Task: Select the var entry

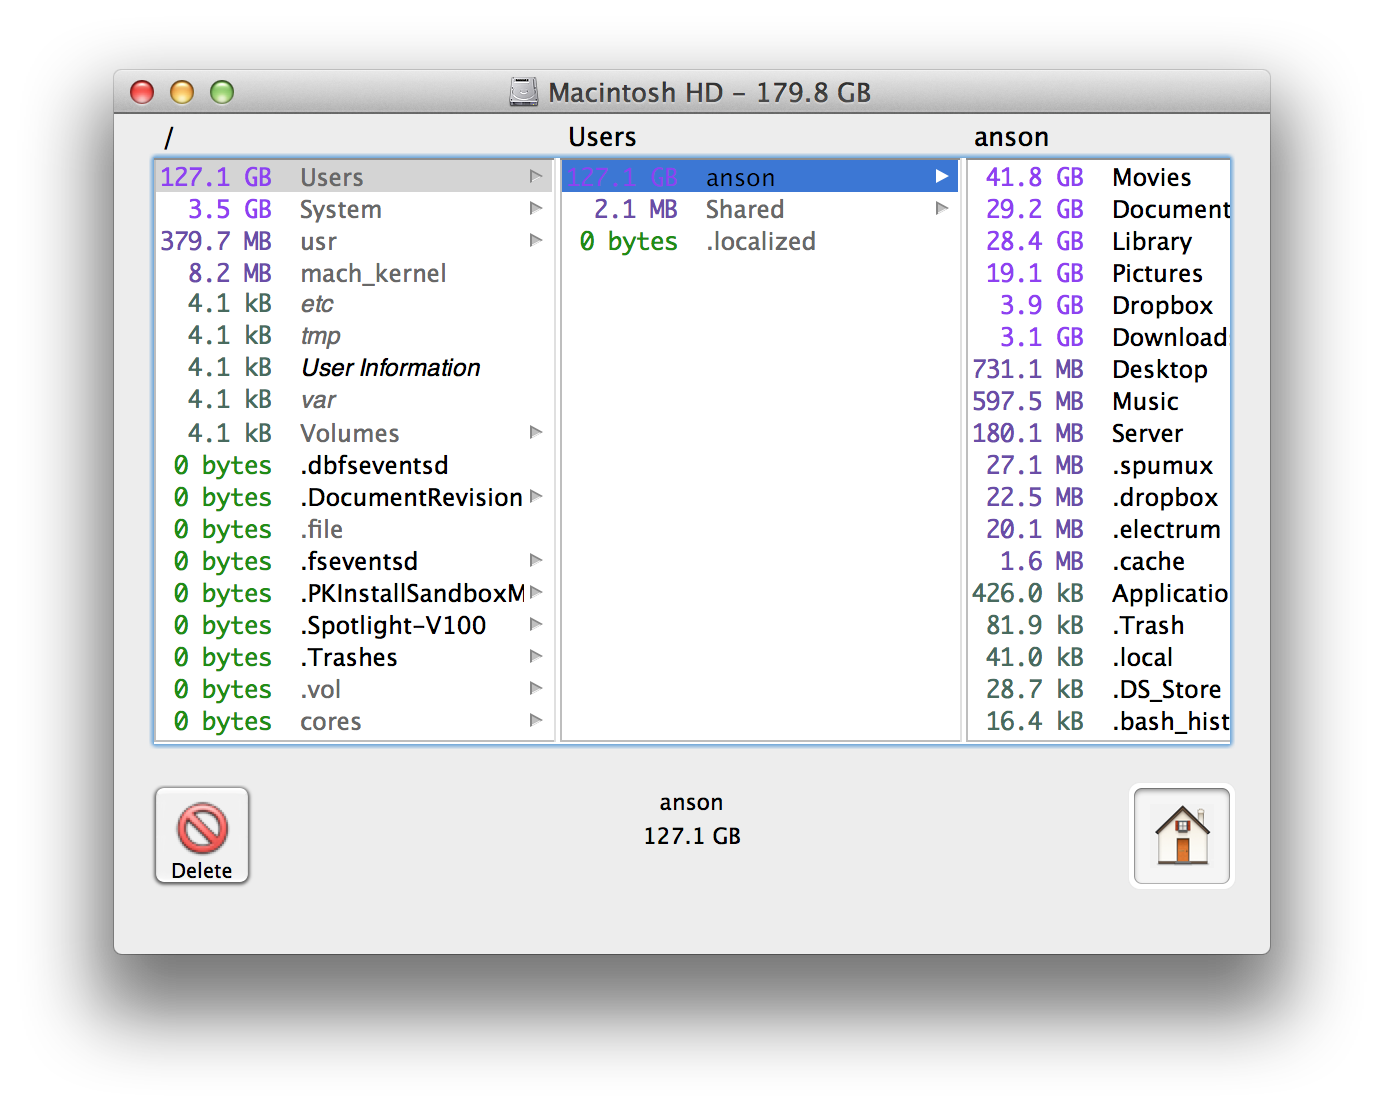Action: [354, 400]
